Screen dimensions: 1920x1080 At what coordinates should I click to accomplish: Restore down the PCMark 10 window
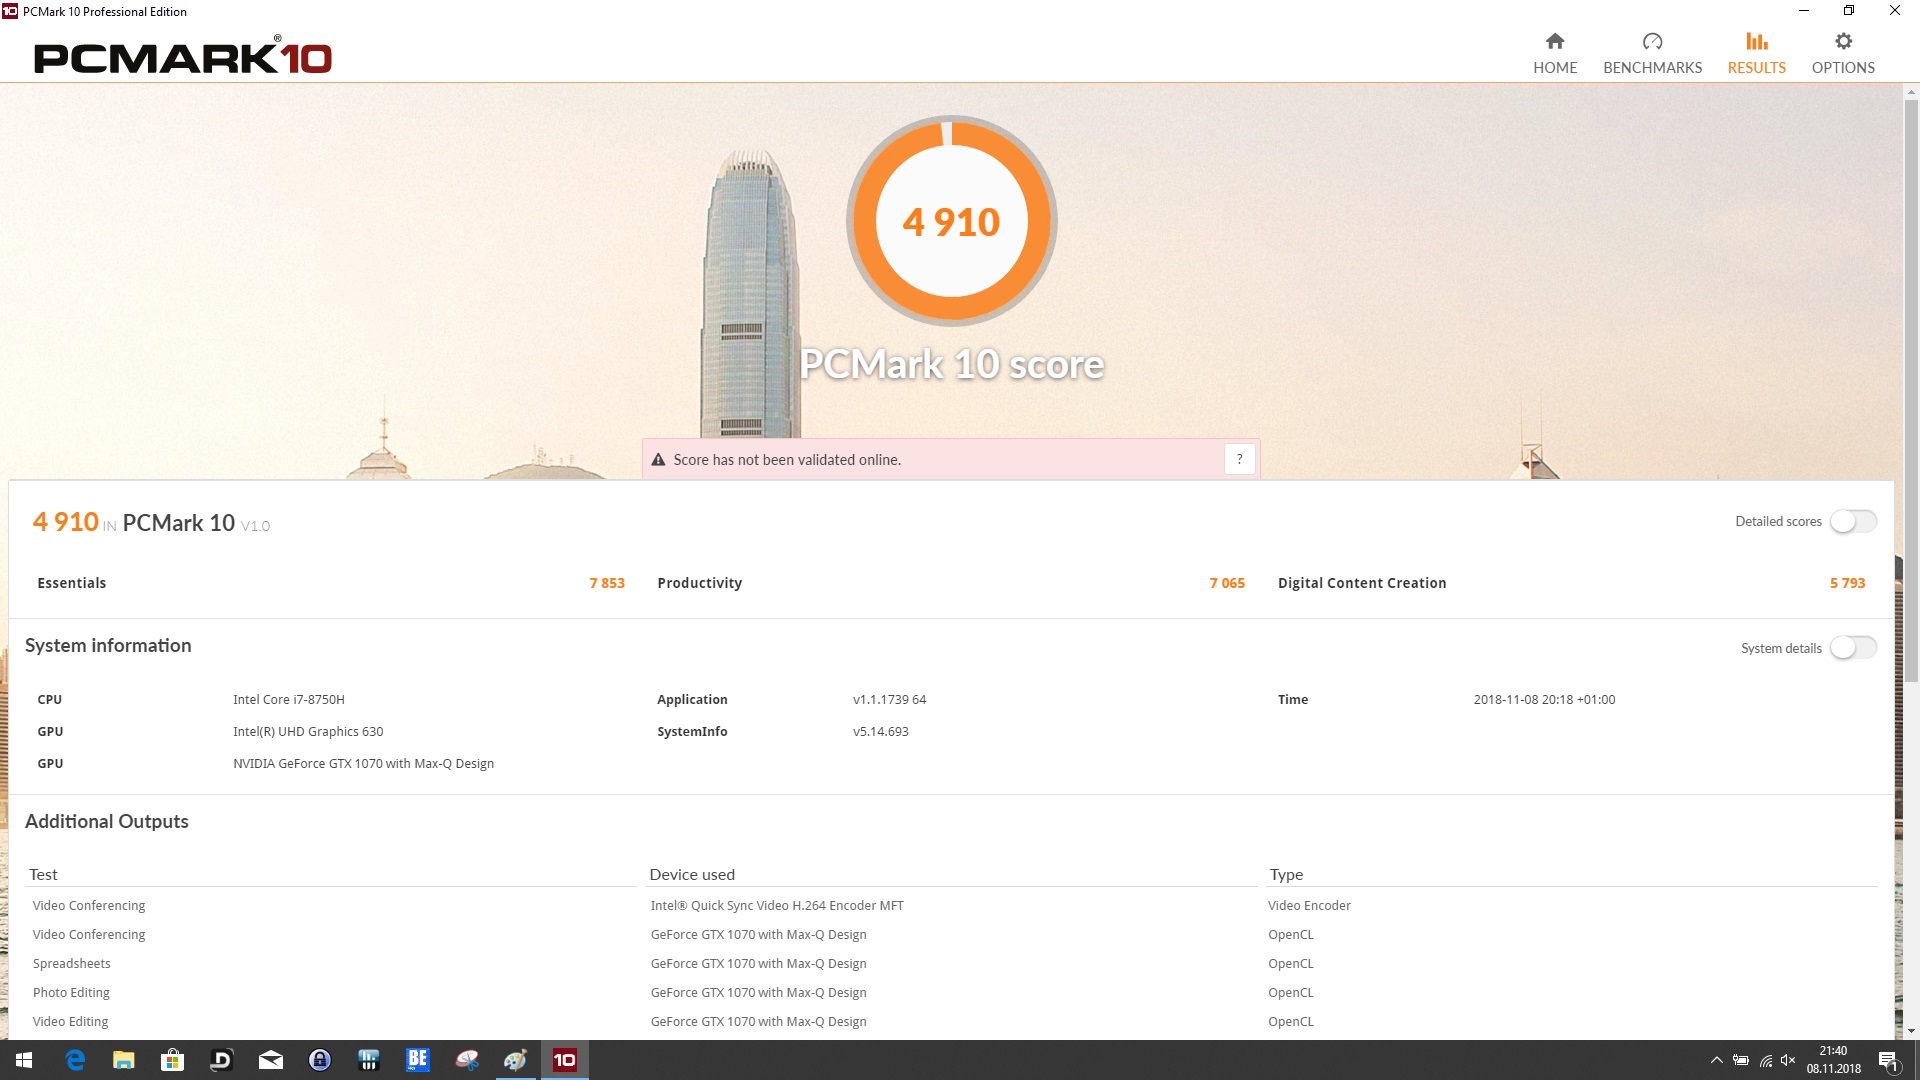click(x=1849, y=11)
